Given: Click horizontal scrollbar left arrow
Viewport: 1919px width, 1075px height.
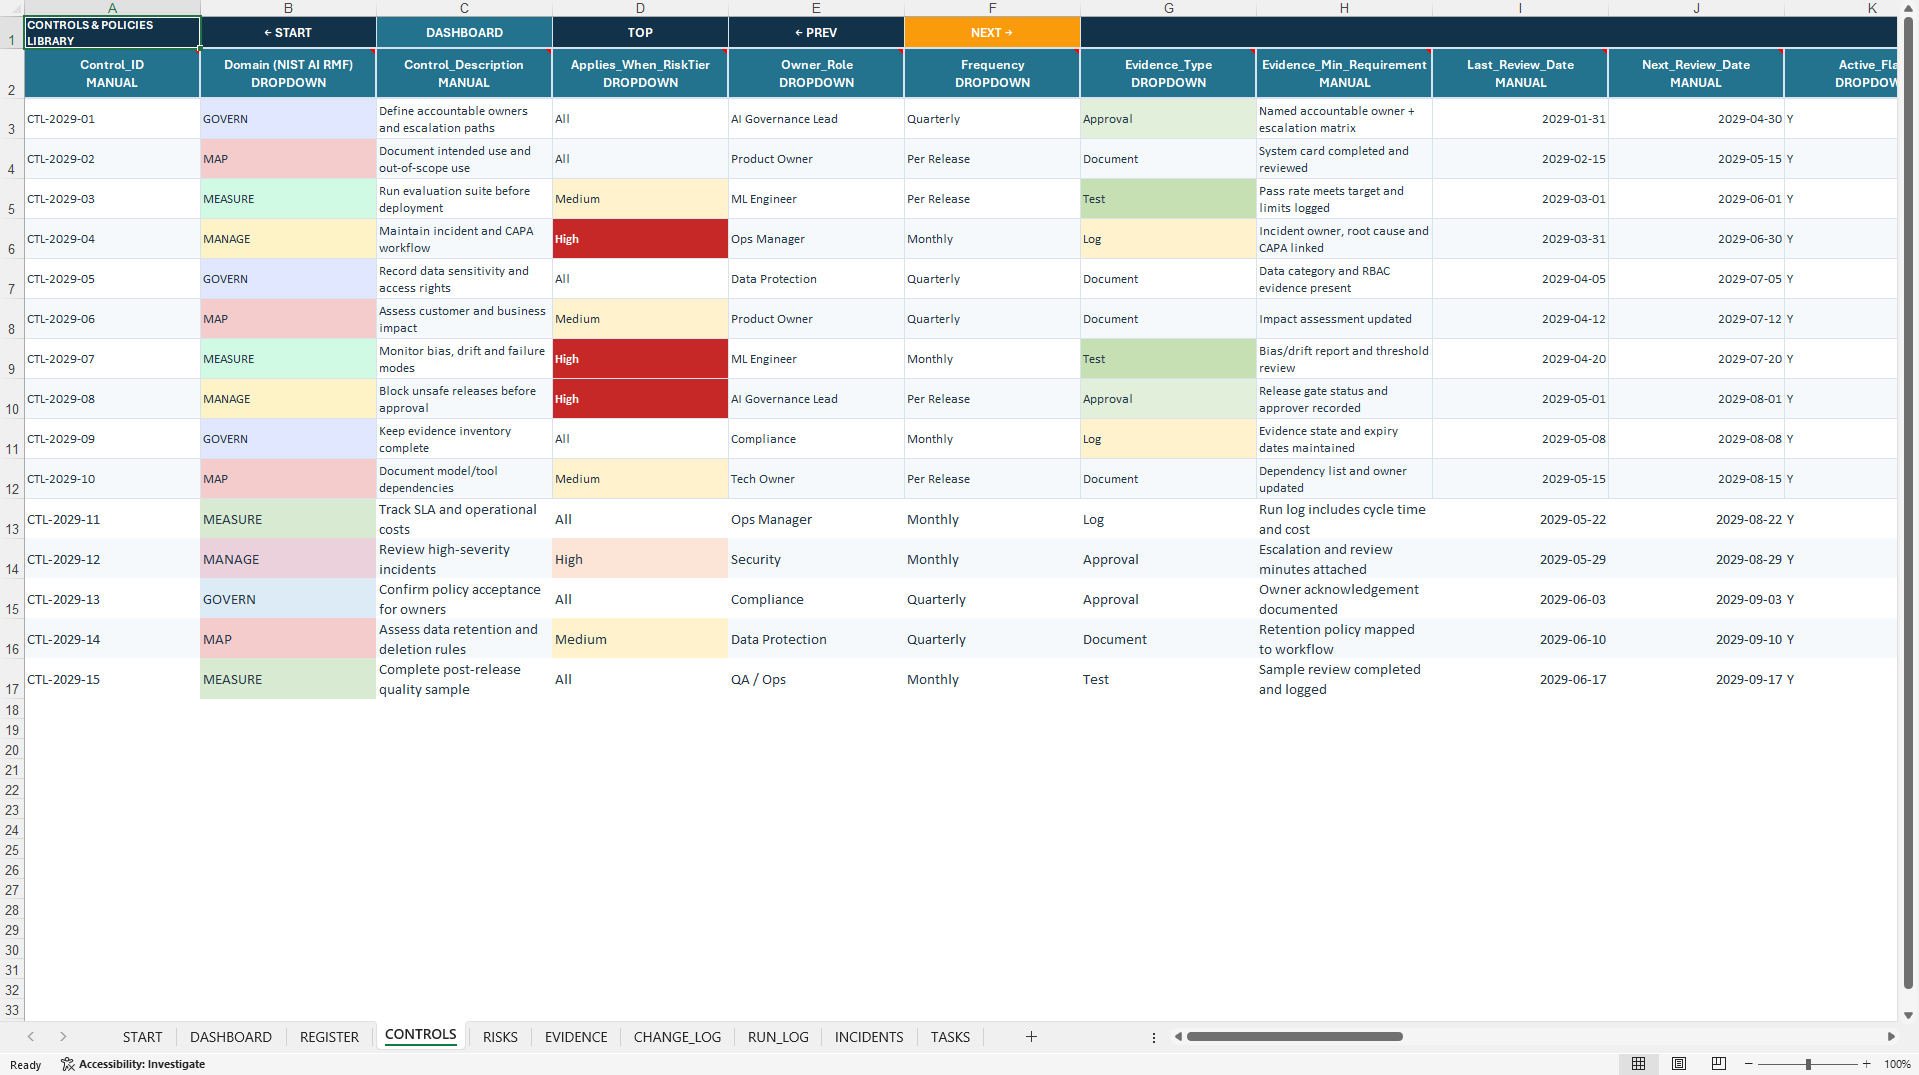Looking at the screenshot, I should [1178, 1037].
